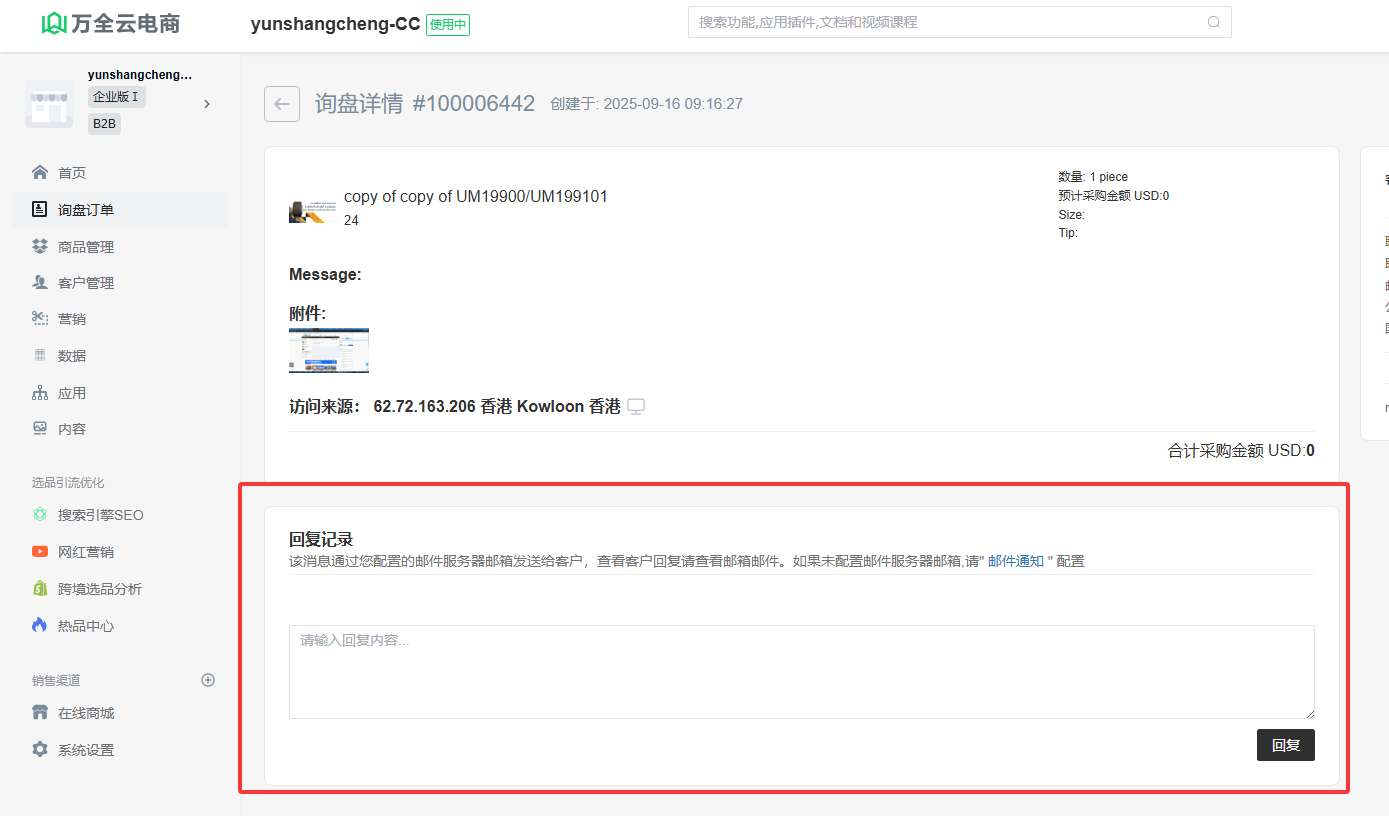
Task: Go to 搜索引擎SEO section
Action: 100,515
